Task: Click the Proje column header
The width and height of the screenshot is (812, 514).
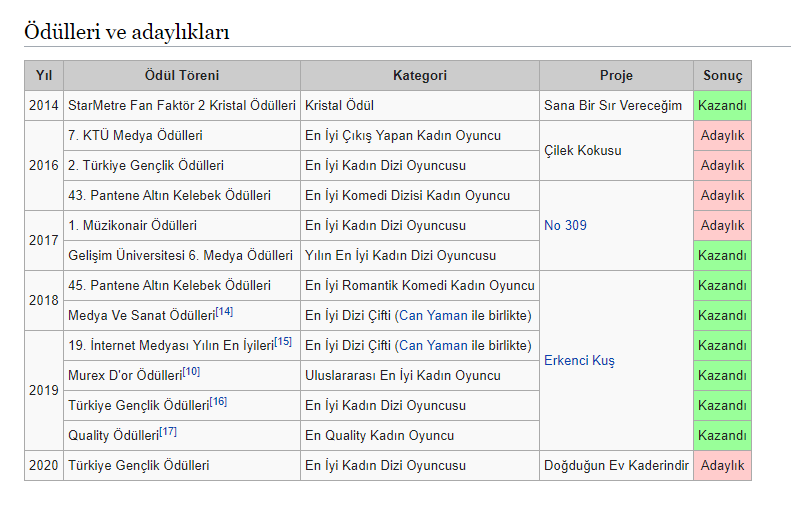Action: (616, 76)
